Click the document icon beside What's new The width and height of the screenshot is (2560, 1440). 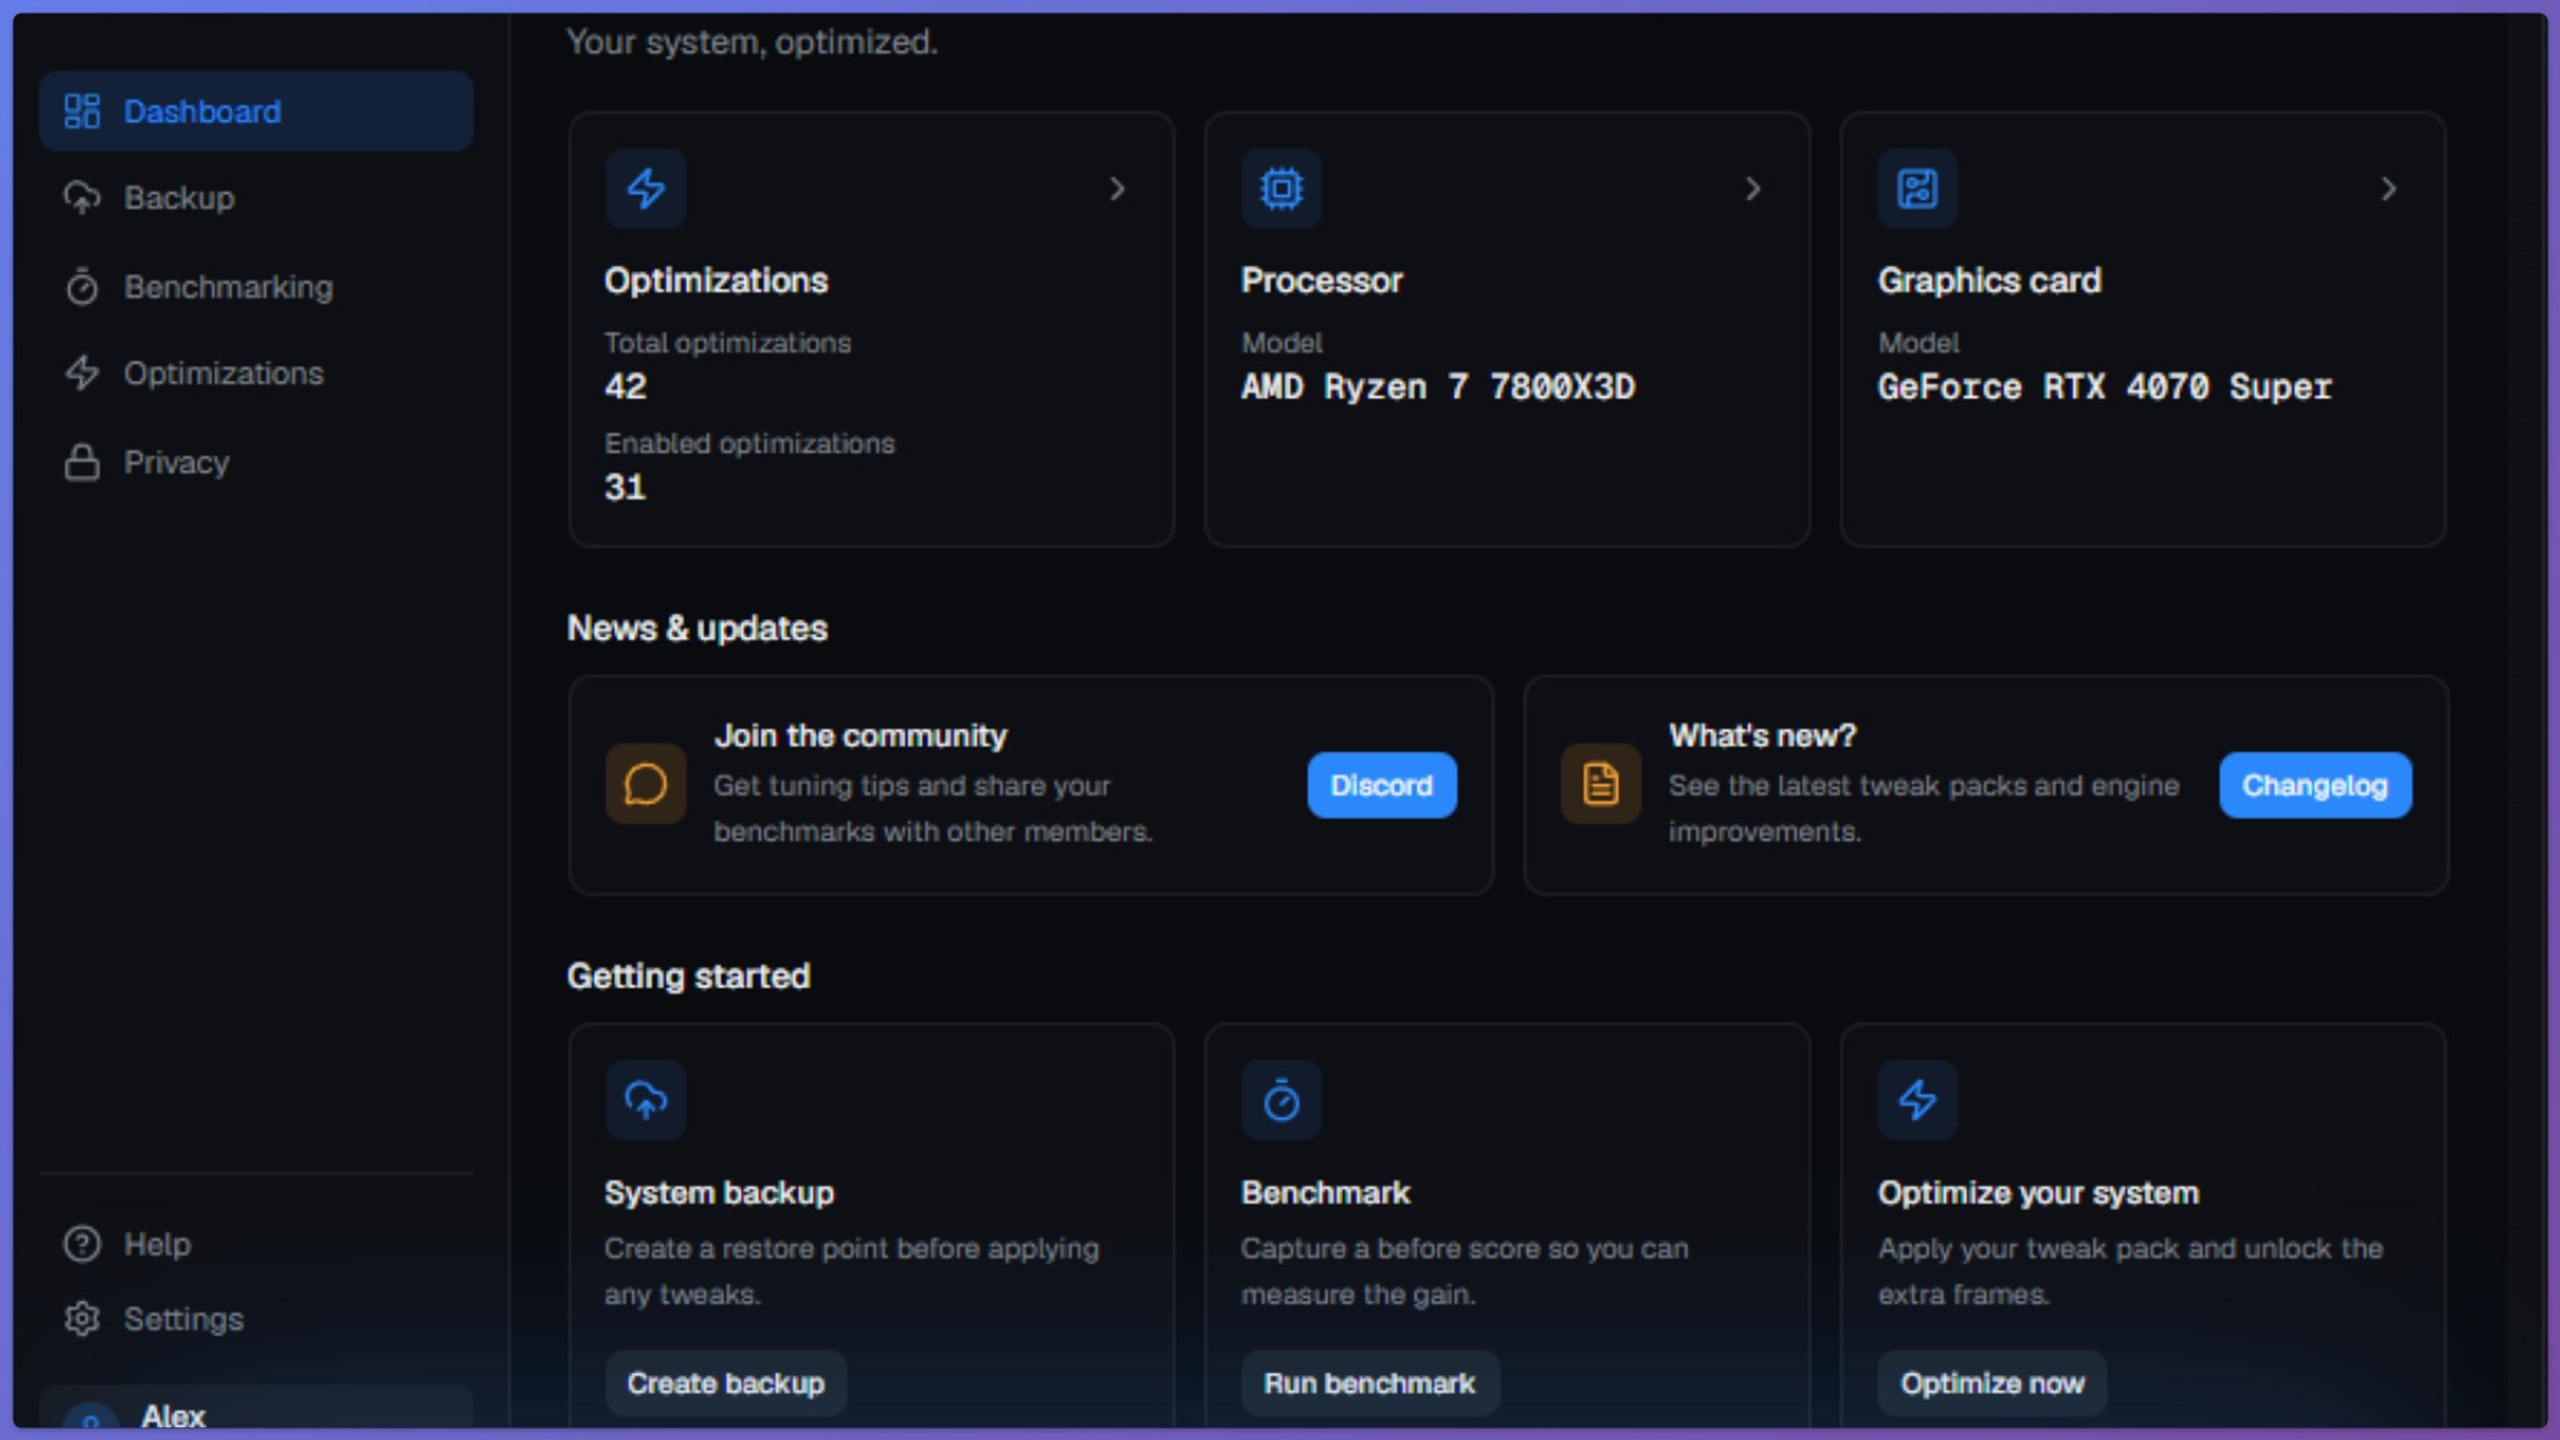[1601, 784]
